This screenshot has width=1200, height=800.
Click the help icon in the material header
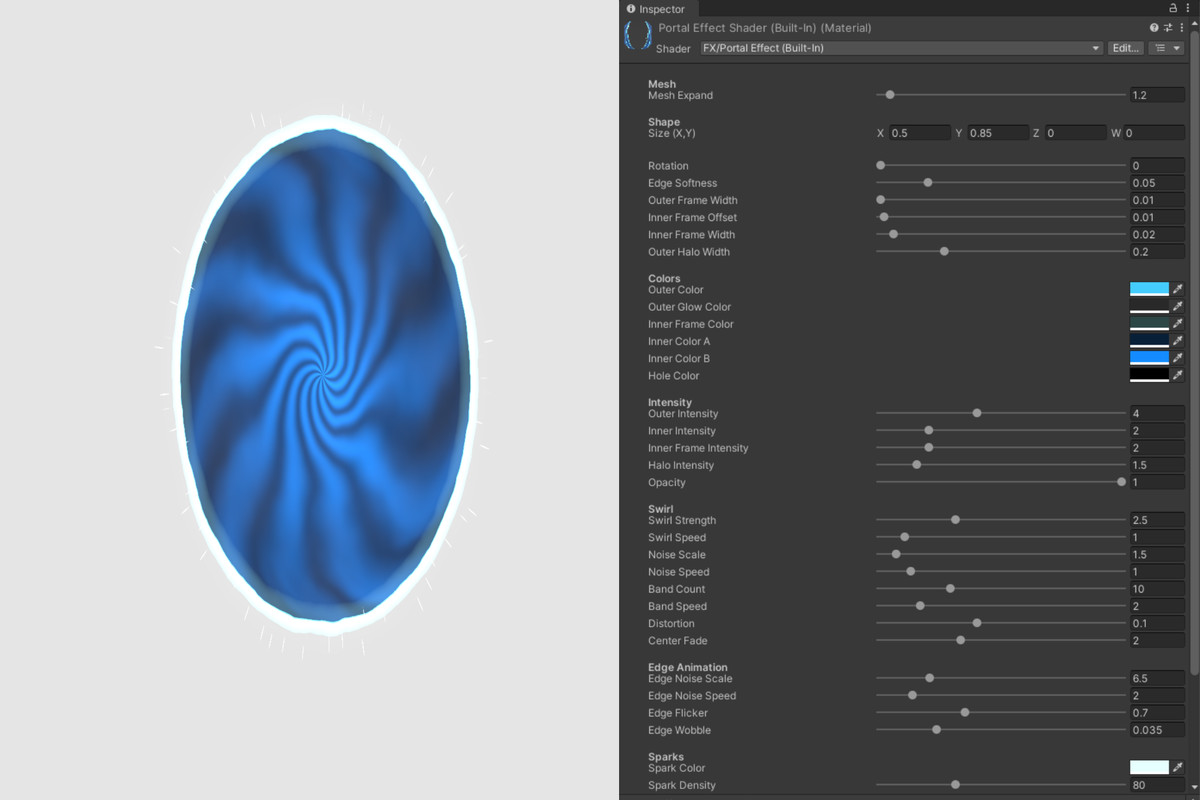1154,27
